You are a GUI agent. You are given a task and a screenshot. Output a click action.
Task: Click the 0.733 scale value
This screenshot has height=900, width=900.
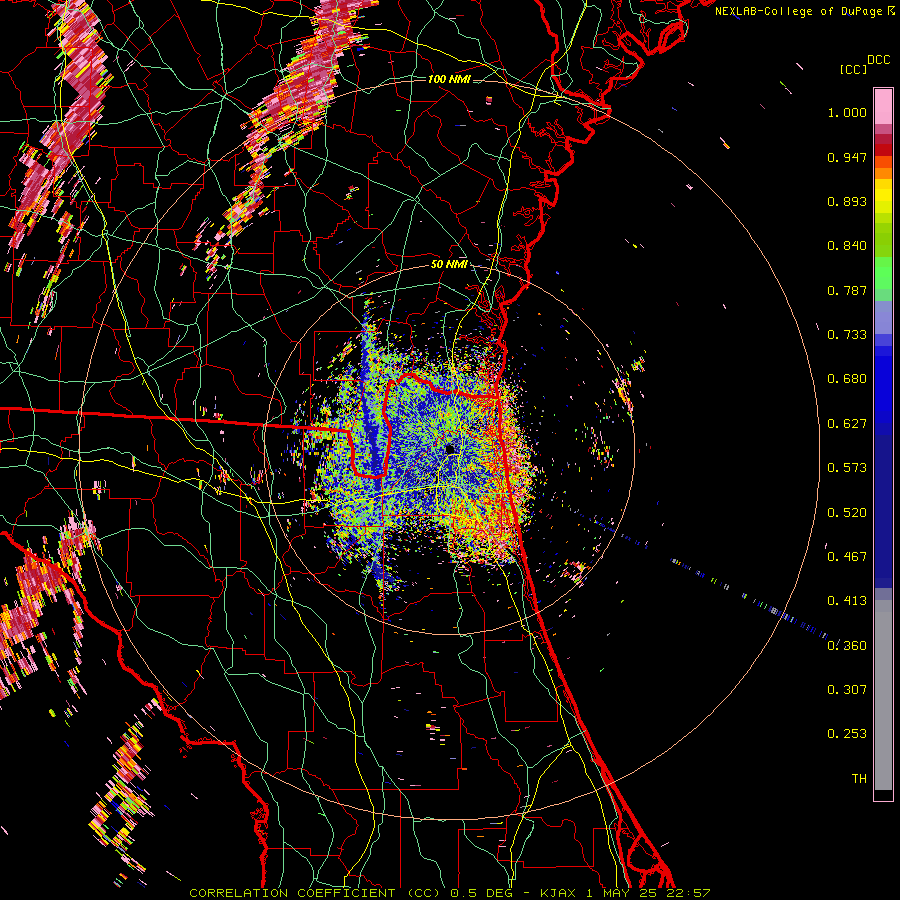point(847,335)
